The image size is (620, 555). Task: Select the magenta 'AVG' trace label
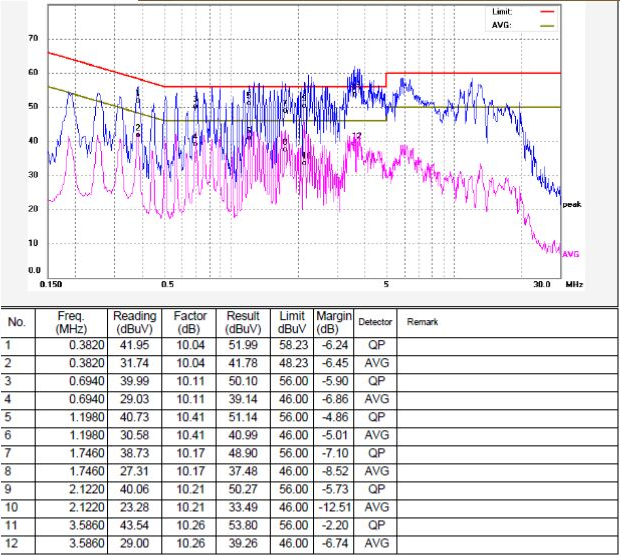[571, 254]
